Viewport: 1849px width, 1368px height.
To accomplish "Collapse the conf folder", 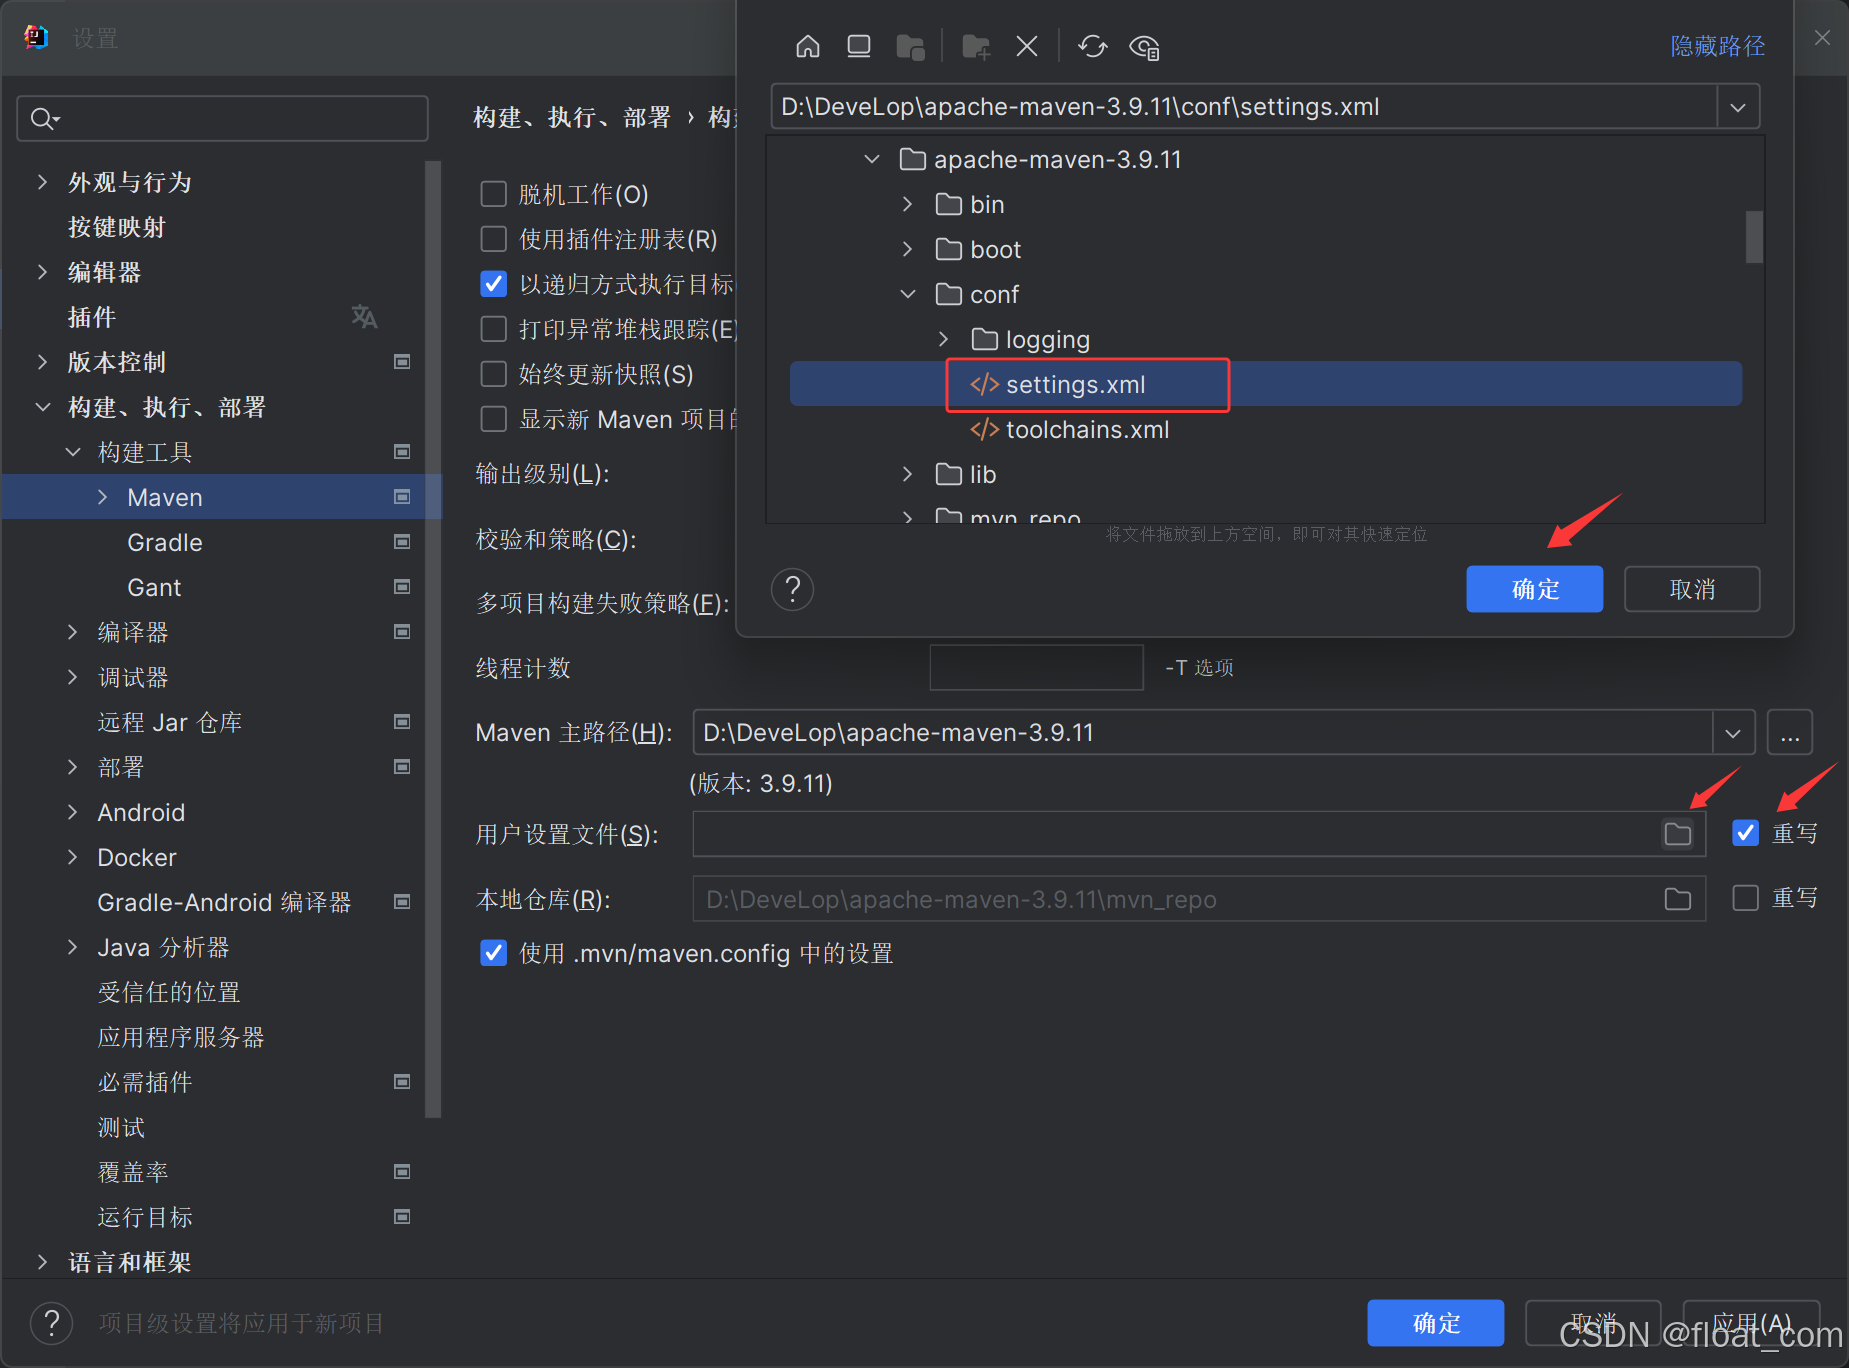I will point(907,294).
